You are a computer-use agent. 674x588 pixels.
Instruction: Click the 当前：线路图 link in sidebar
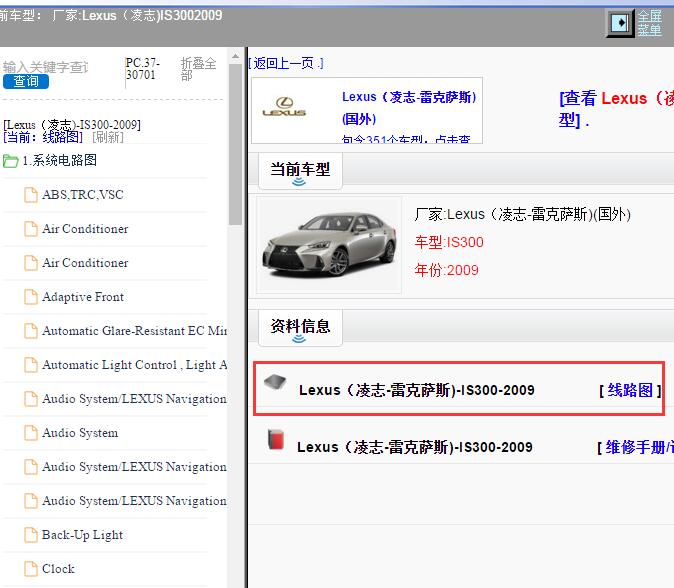click(43, 137)
